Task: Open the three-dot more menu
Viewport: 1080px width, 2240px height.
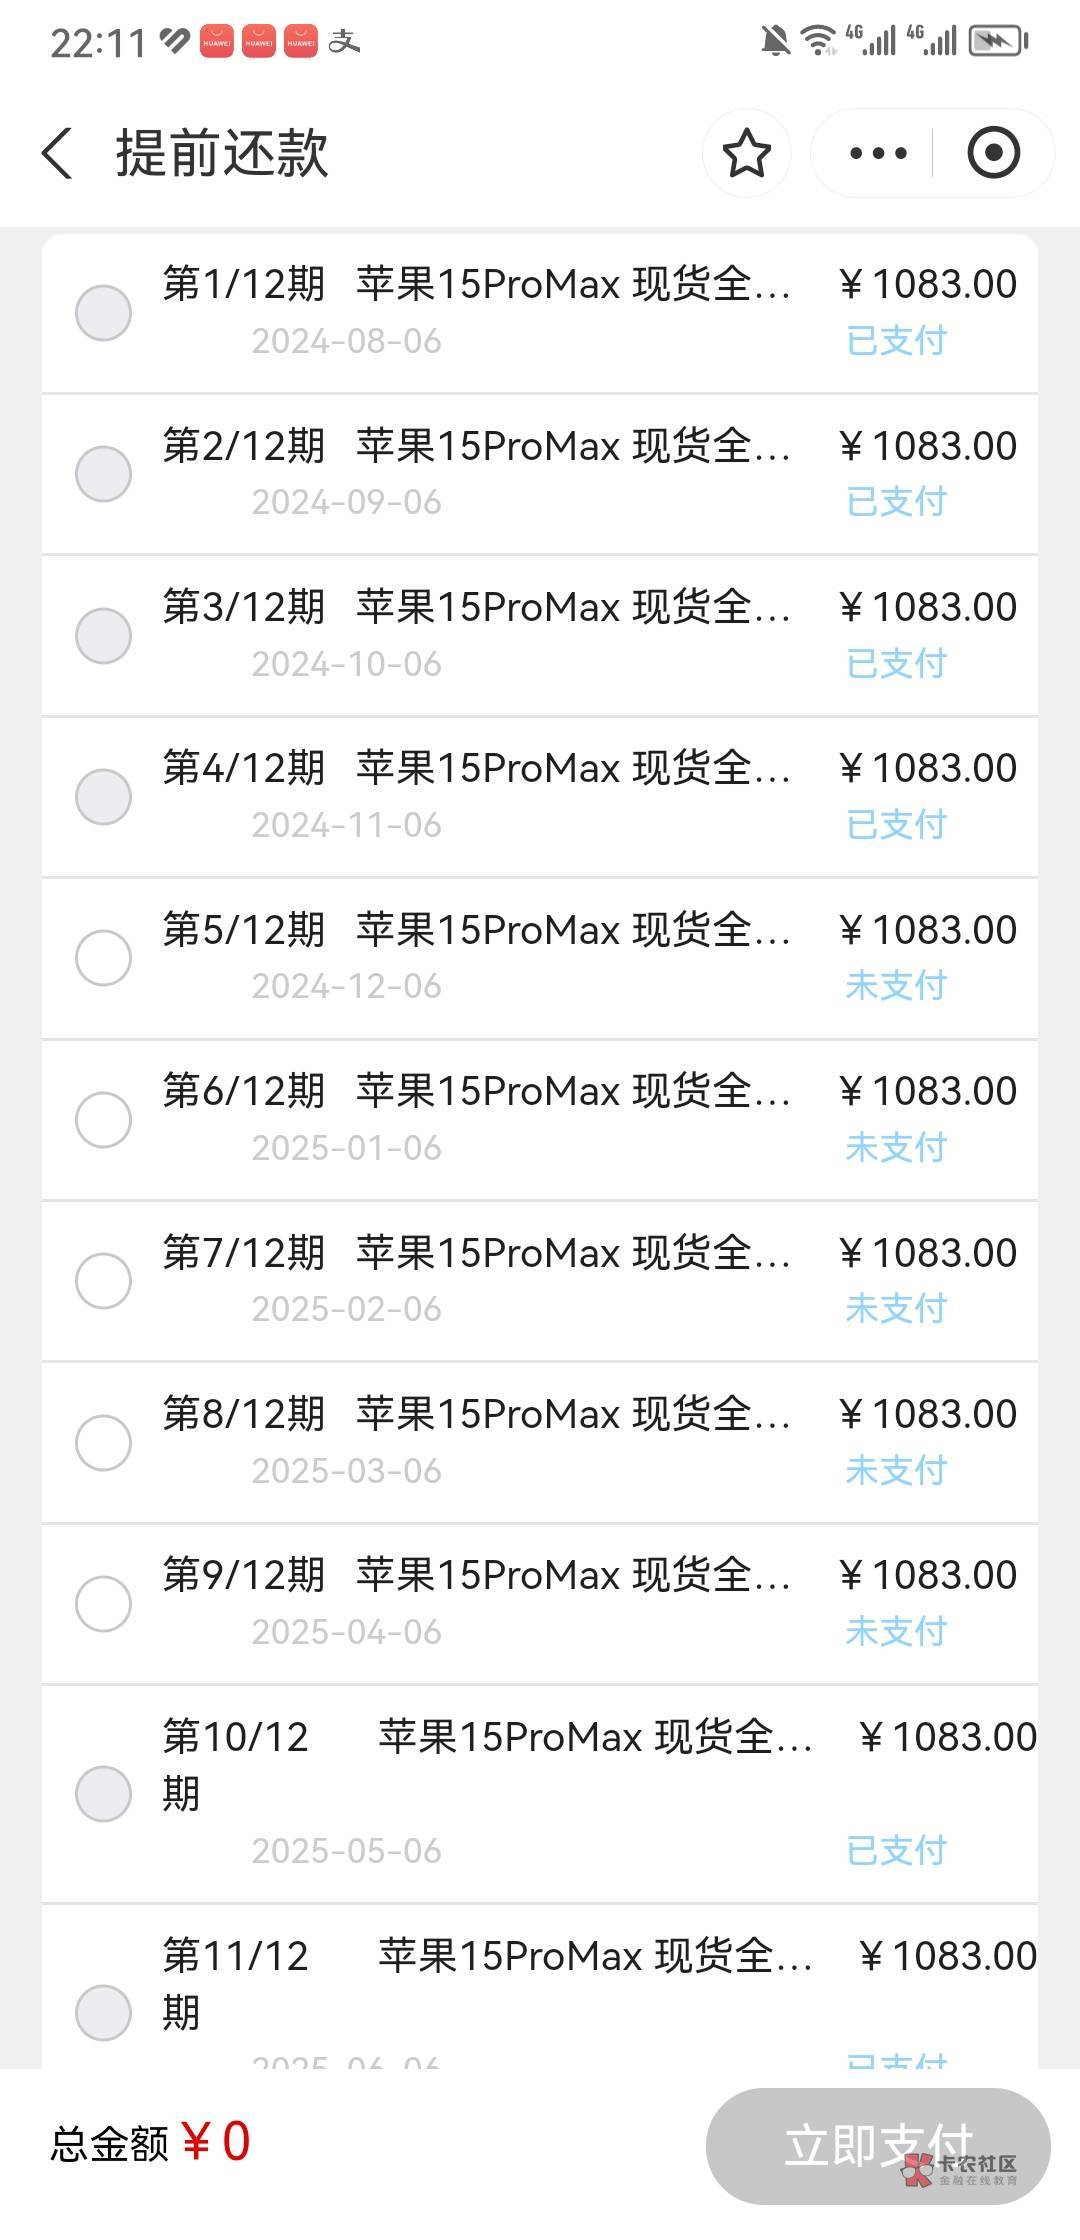Action: point(878,154)
